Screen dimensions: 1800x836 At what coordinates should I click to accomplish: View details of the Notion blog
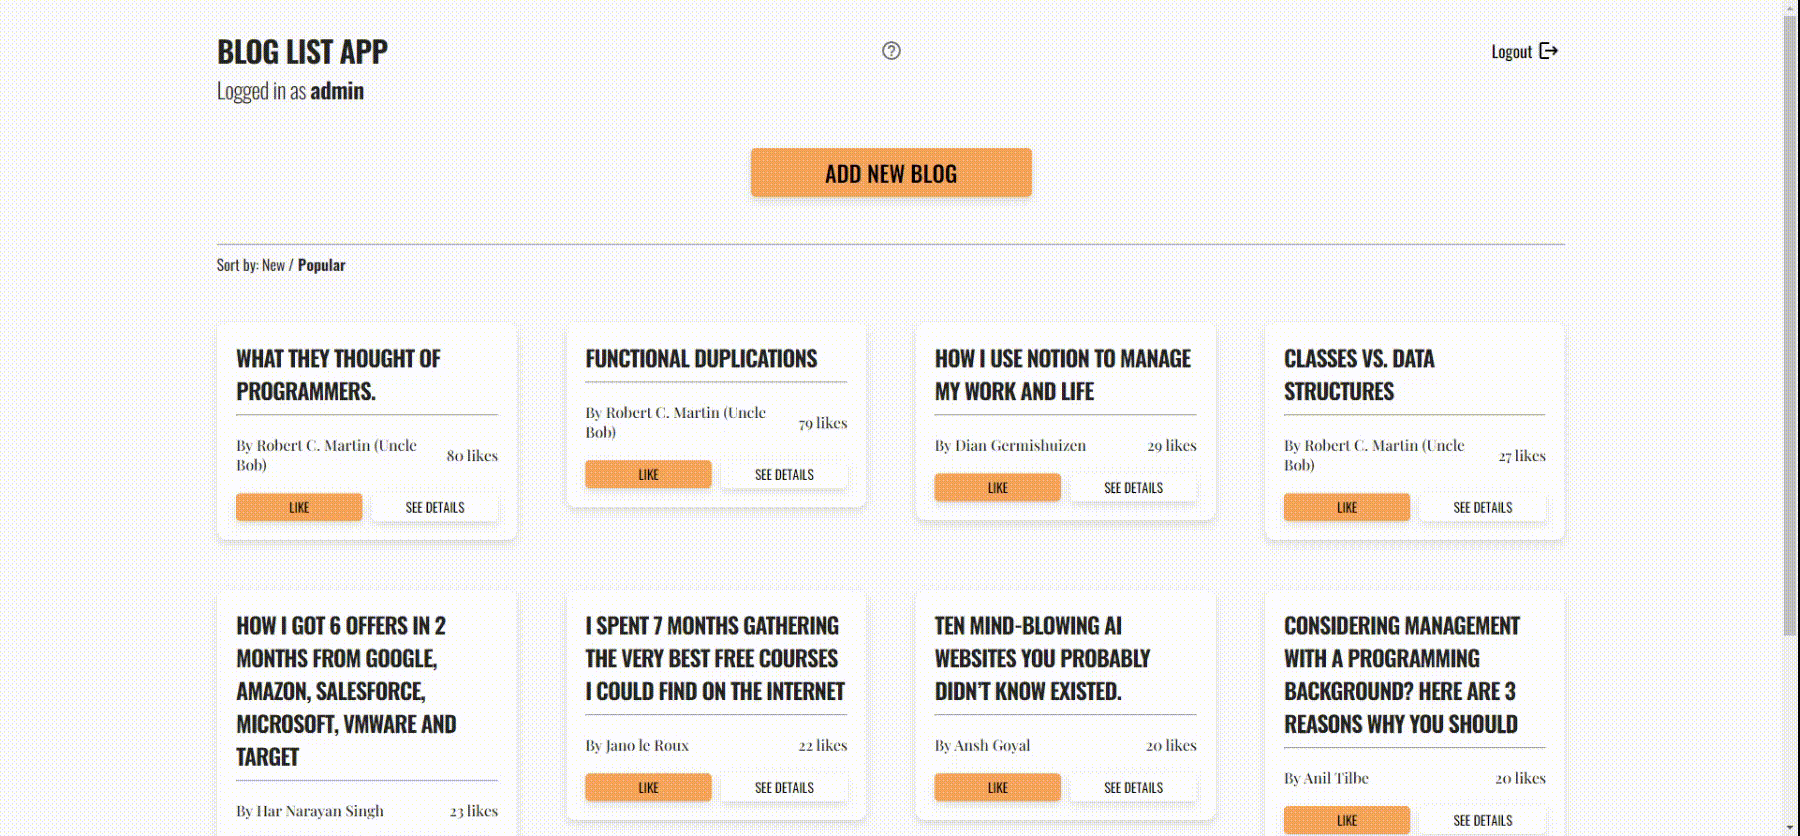tap(1133, 487)
